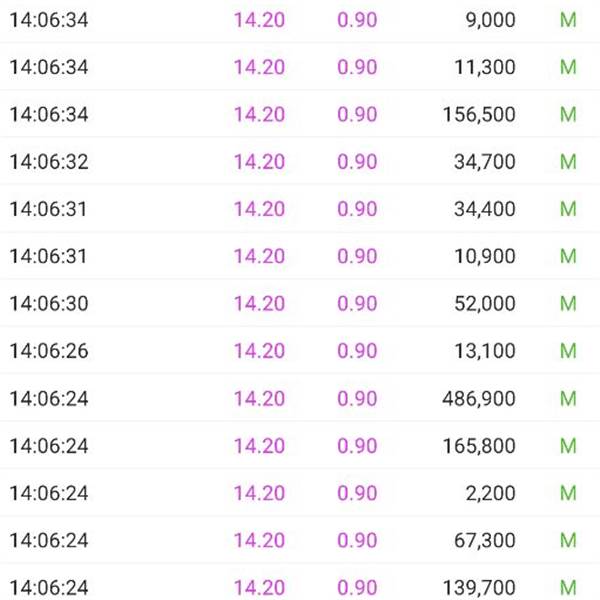Select the 14:06:32 timestamp

tap(49, 162)
